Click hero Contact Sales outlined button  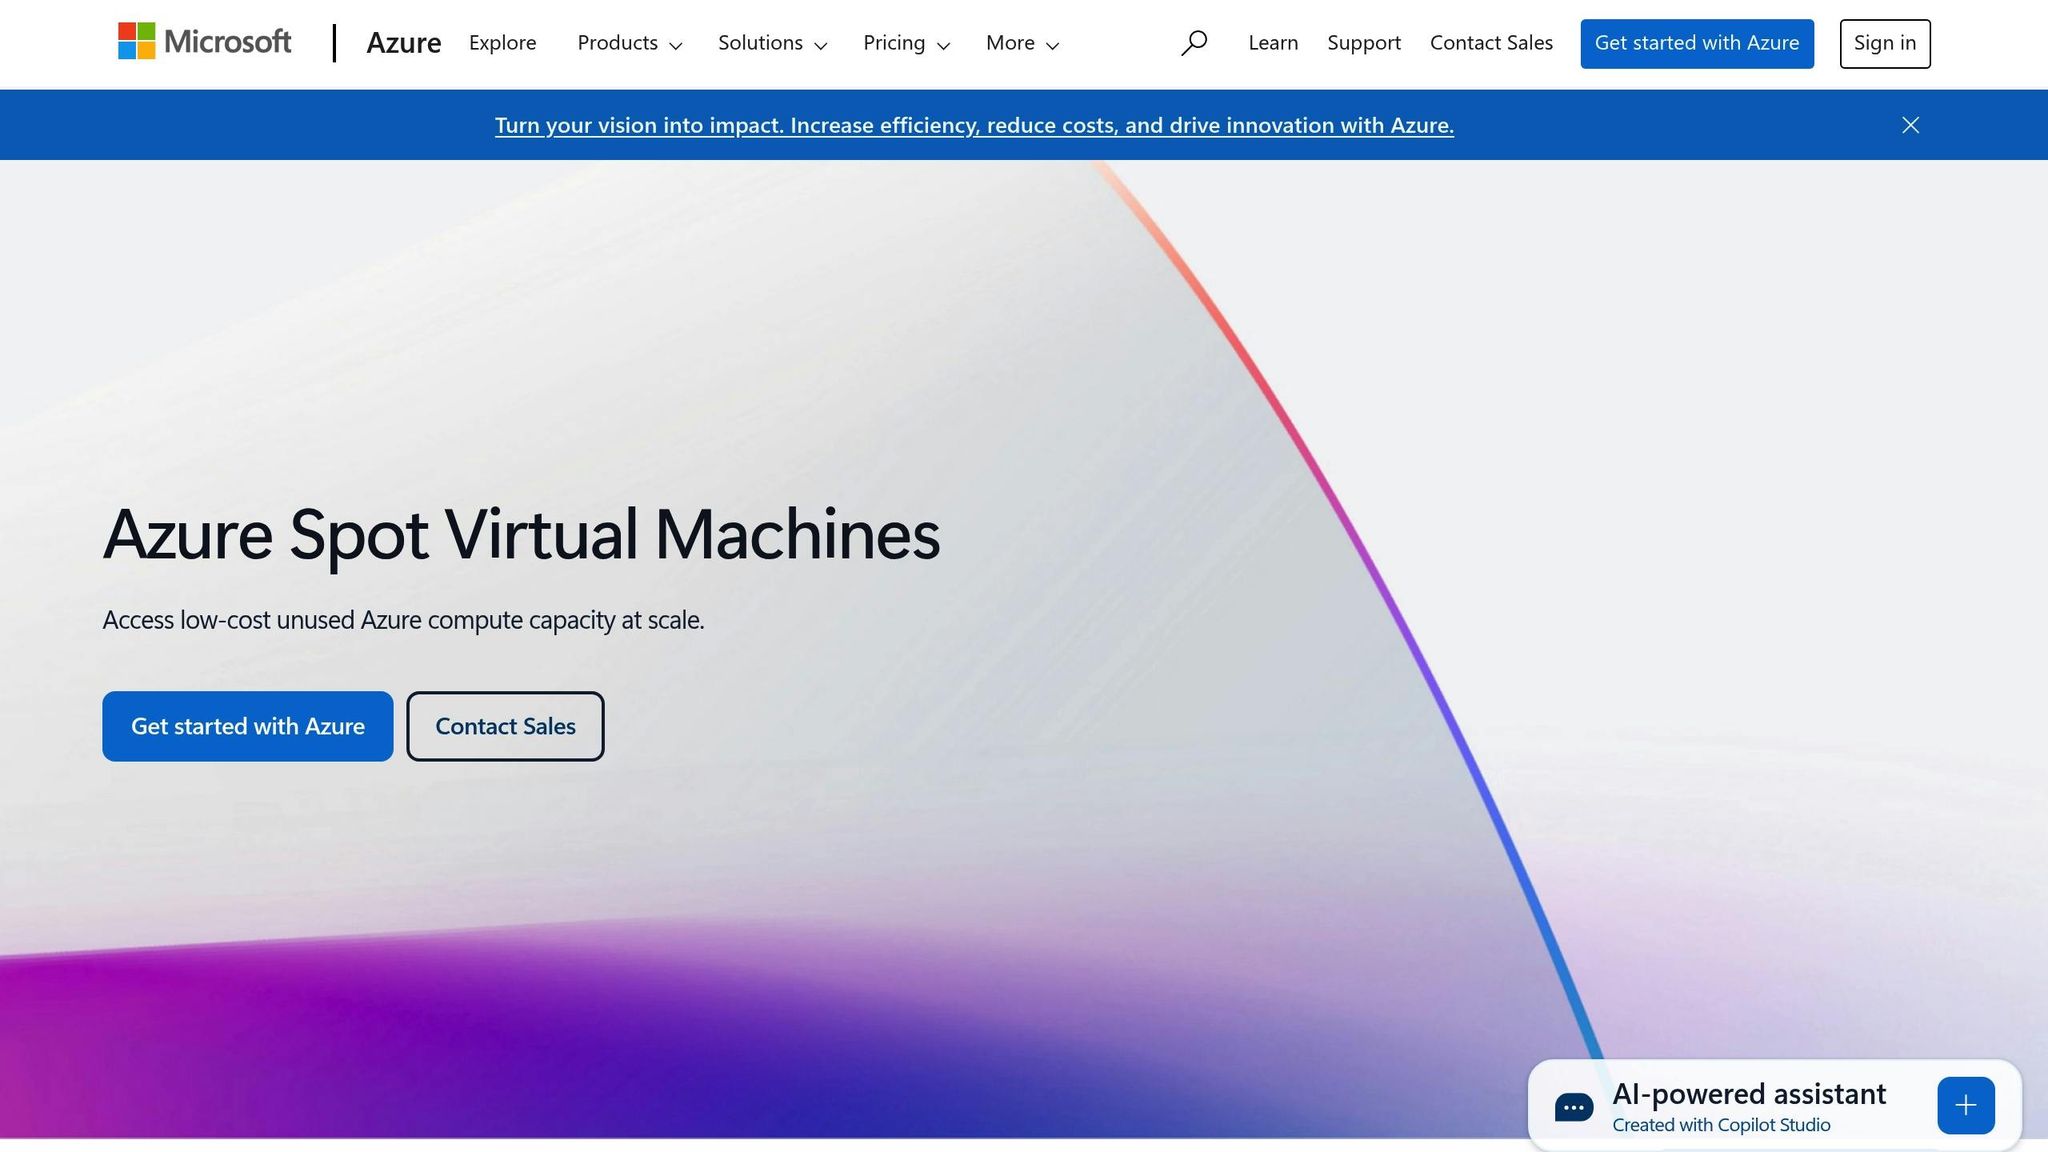(x=505, y=726)
